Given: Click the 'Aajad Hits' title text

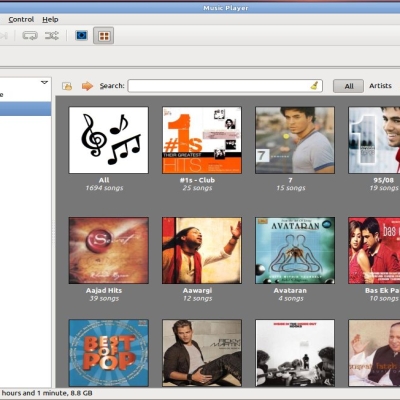Looking at the screenshot, I should click(104, 290).
